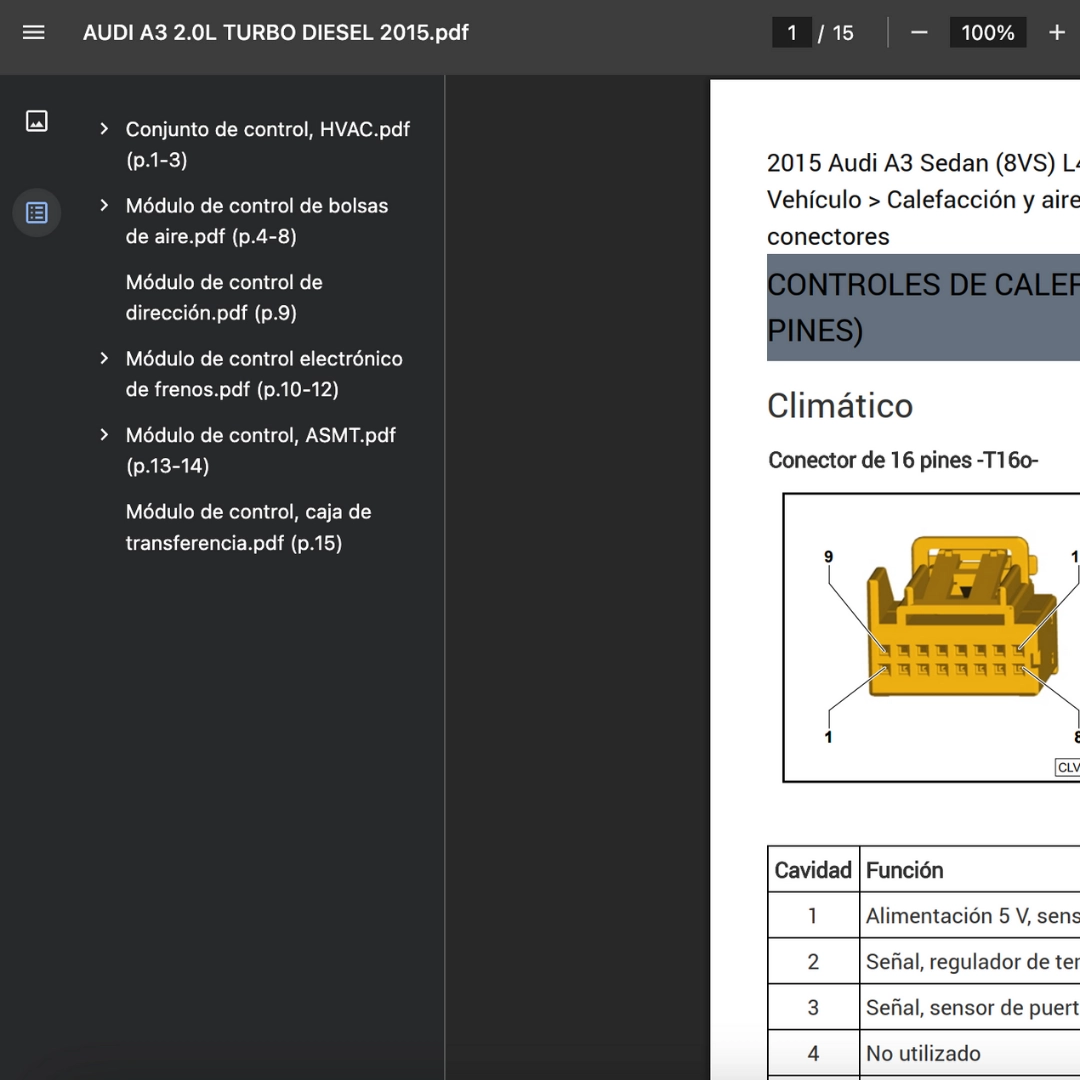
Task: Click the 100% zoom level field
Action: [x=987, y=33]
